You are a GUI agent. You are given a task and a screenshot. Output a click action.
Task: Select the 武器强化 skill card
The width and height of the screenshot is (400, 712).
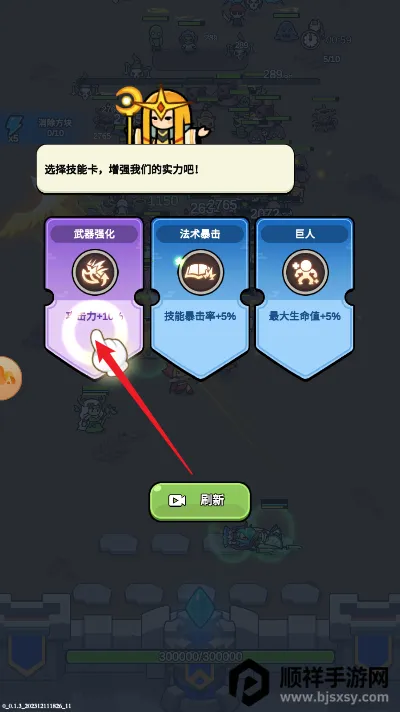94,297
